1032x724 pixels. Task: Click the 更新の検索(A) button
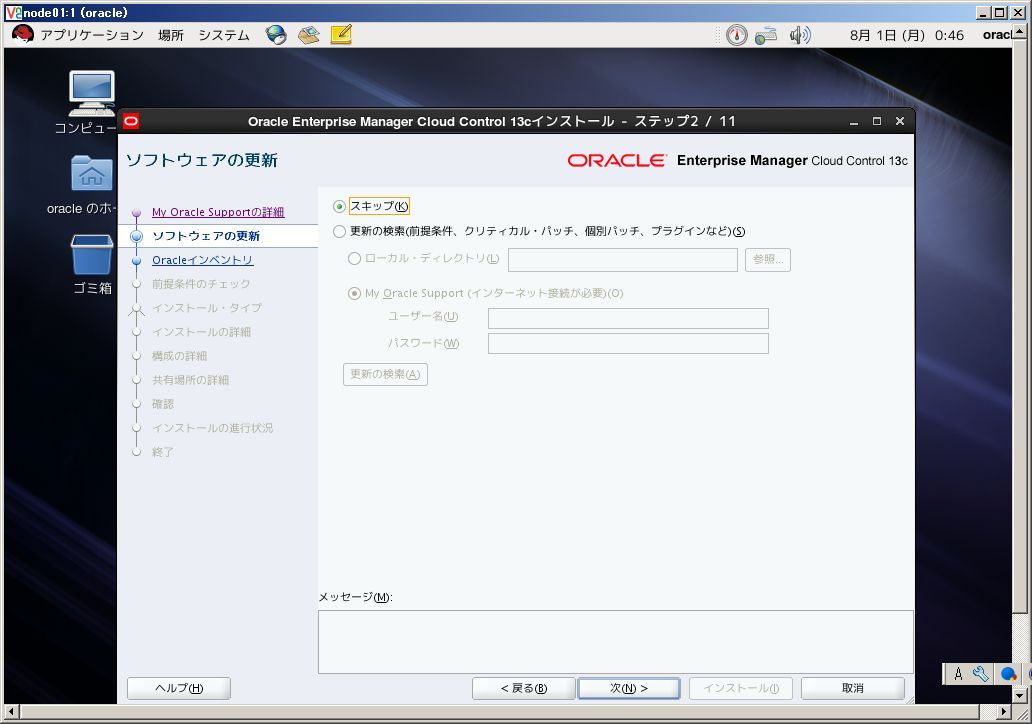tap(385, 374)
